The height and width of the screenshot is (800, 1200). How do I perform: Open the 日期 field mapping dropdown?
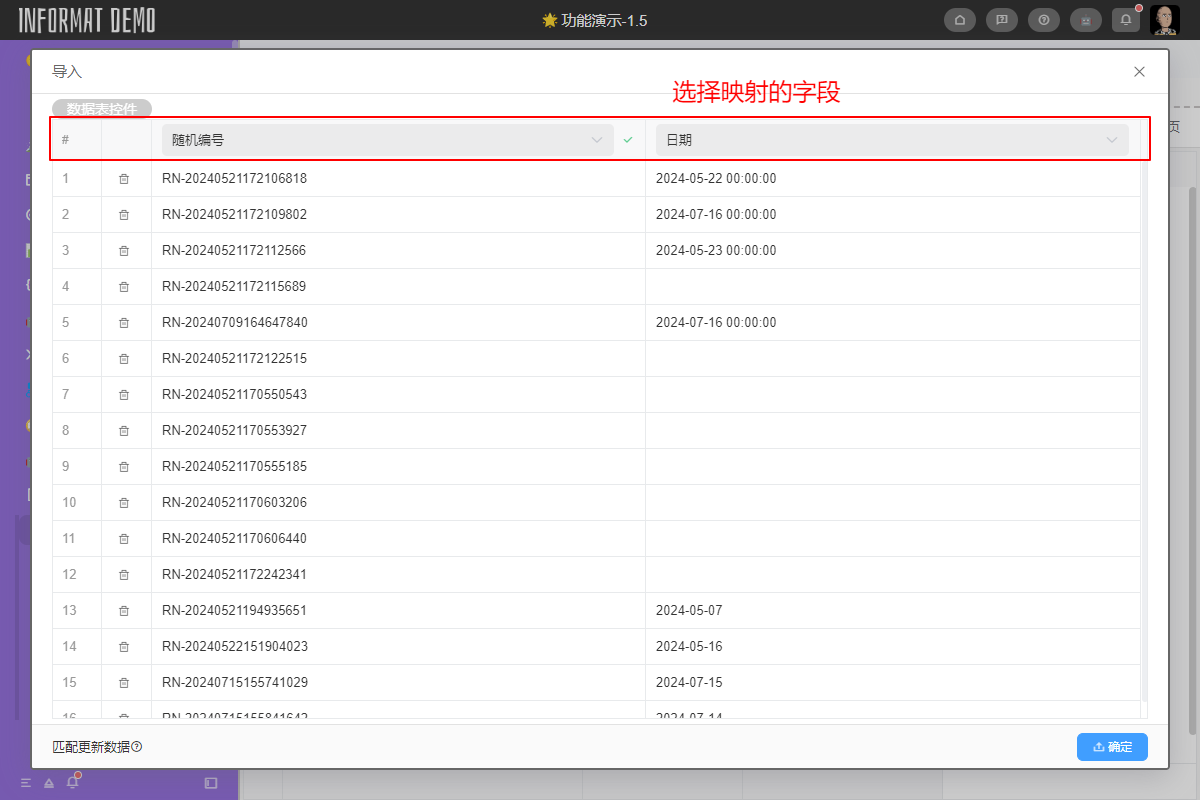point(891,140)
